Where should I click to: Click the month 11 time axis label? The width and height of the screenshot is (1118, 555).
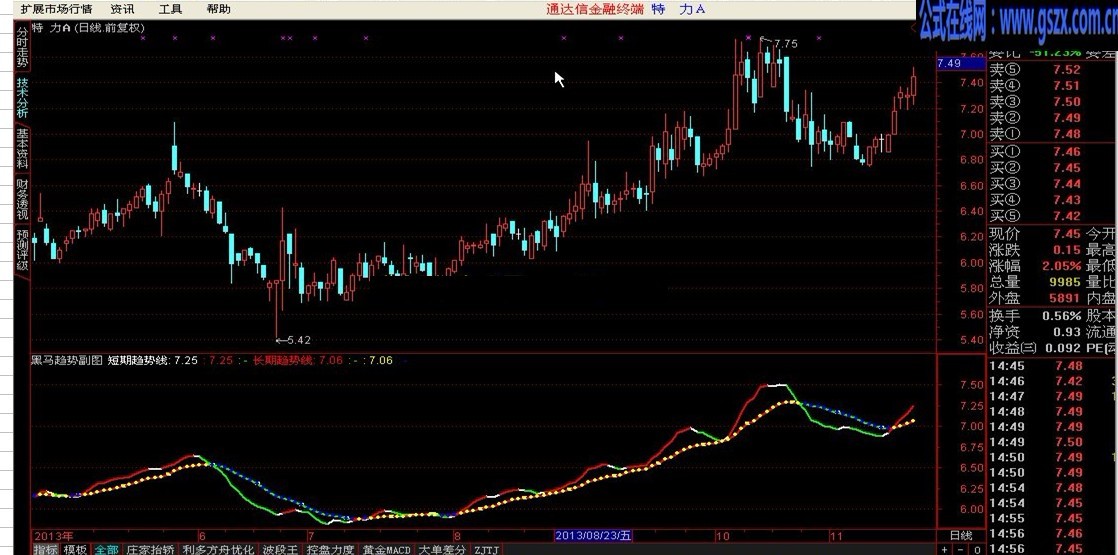tap(837, 536)
